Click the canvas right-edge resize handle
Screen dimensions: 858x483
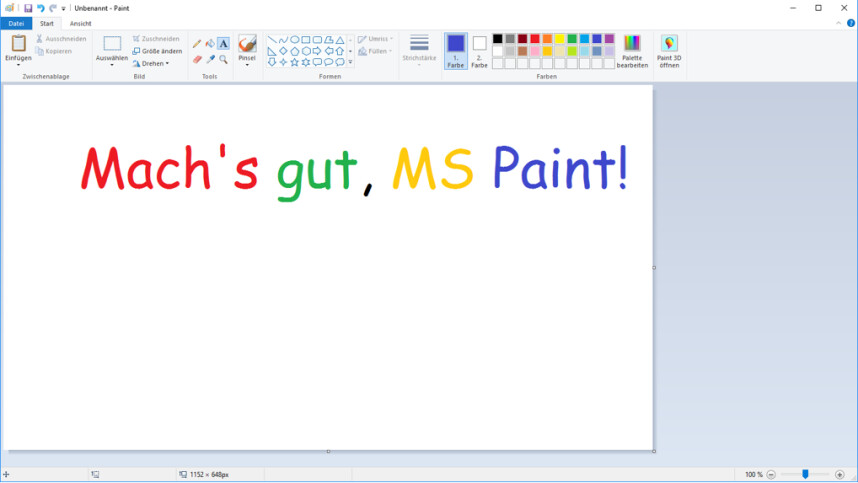click(x=654, y=267)
